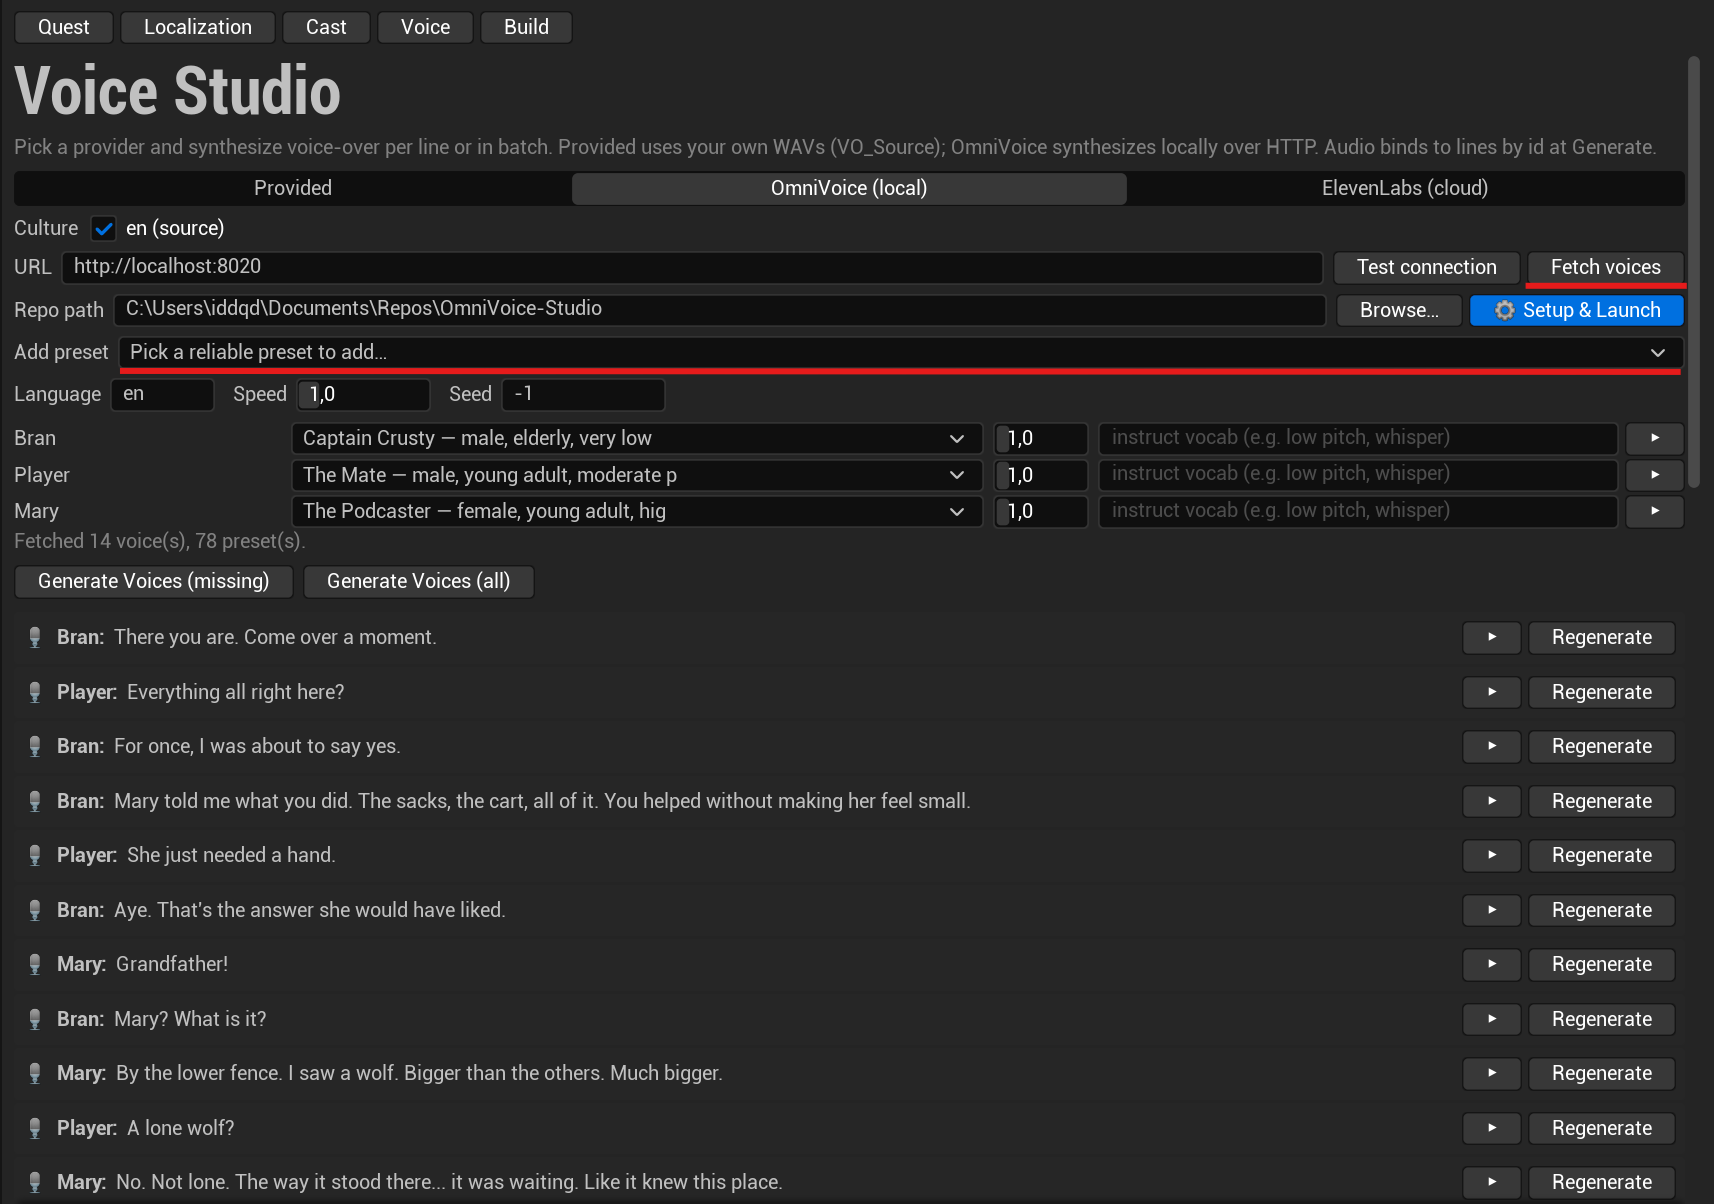Click microphone icon beside "She just needed a hand"
Image resolution: width=1714 pixels, height=1204 pixels.
tap(35, 855)
